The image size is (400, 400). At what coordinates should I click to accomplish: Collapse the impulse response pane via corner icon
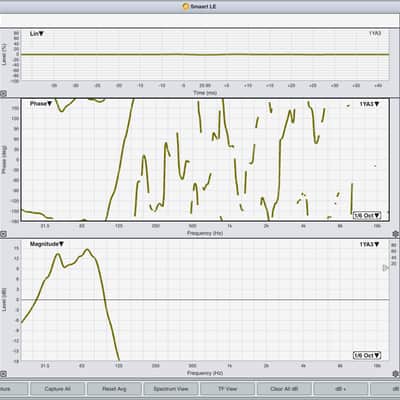pyautogui.click(x=3, y=94)
